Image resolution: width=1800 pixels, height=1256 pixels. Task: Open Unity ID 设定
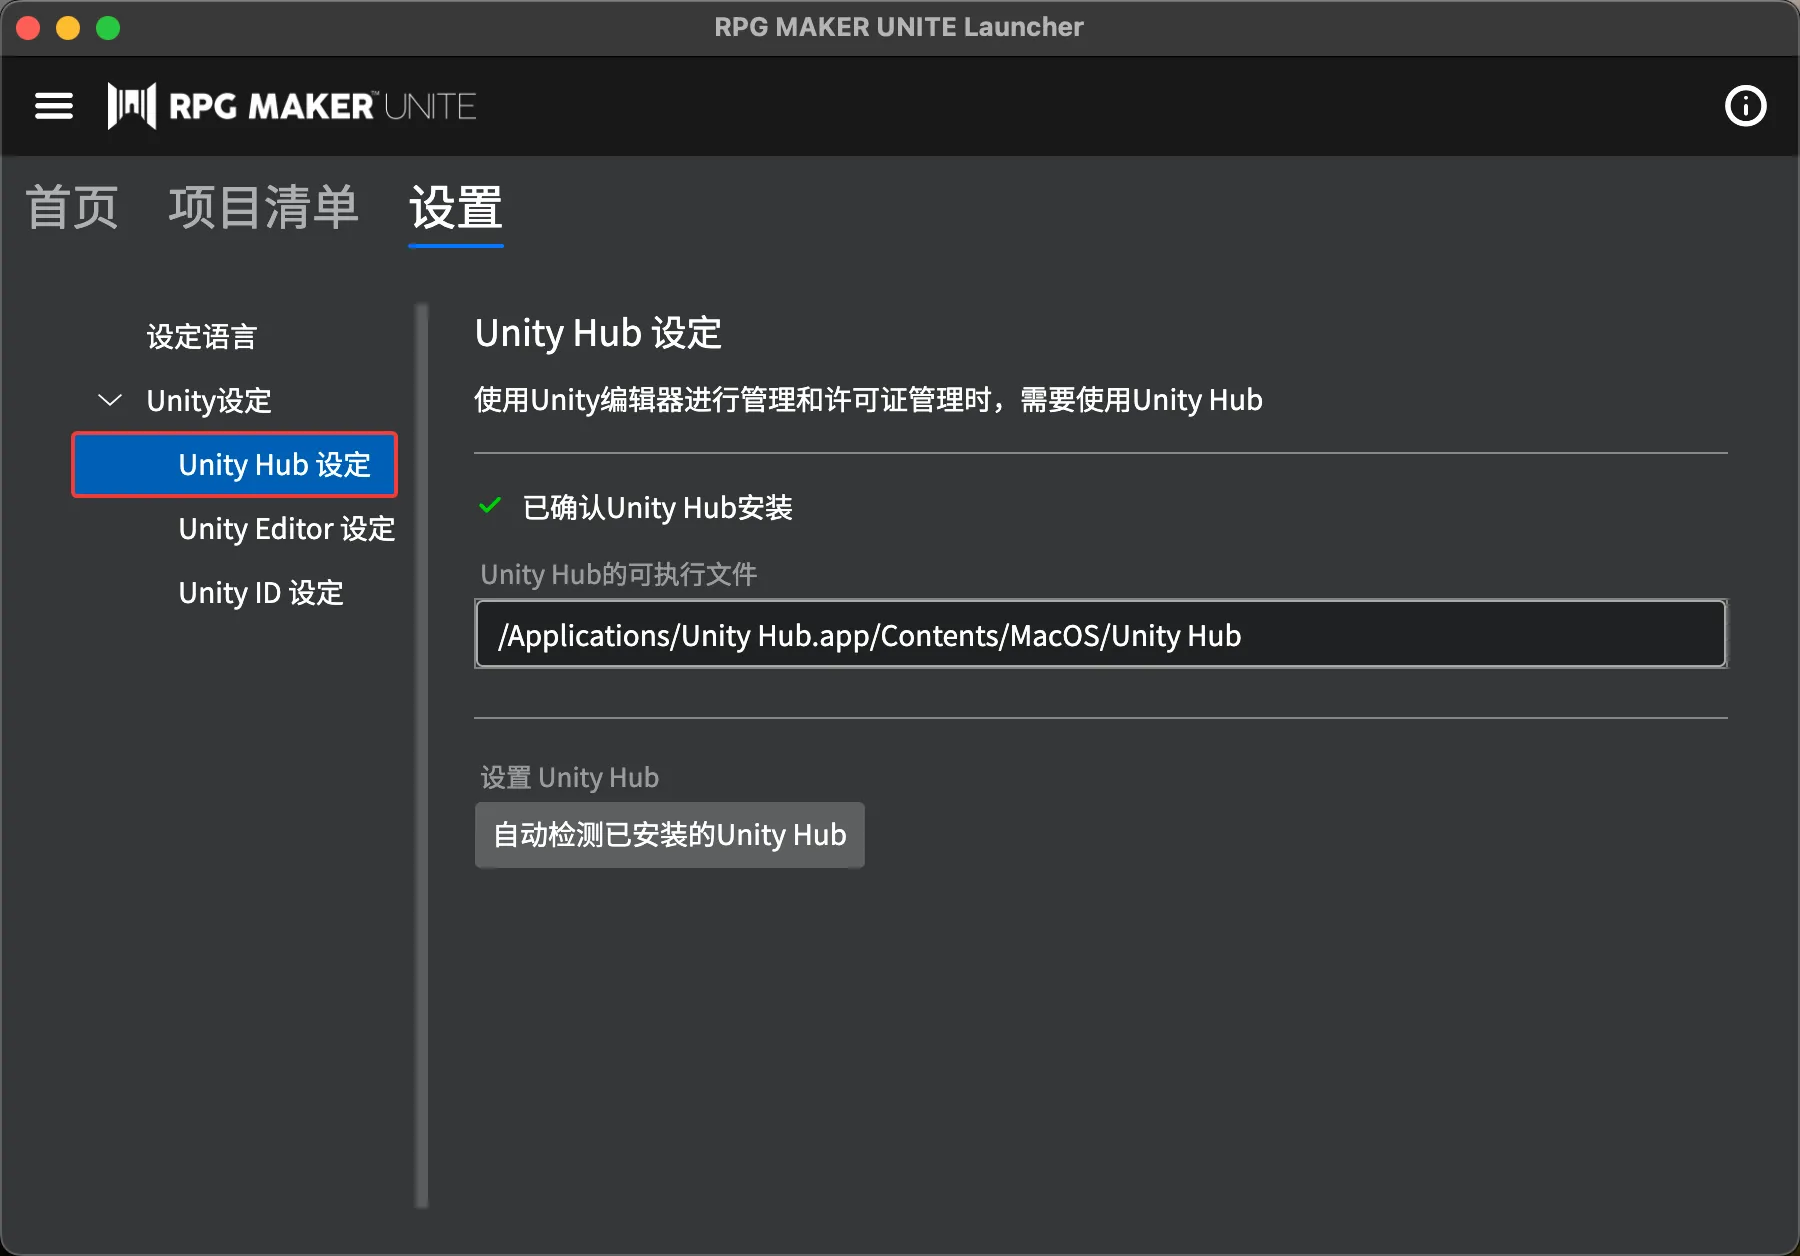[261, 593]
